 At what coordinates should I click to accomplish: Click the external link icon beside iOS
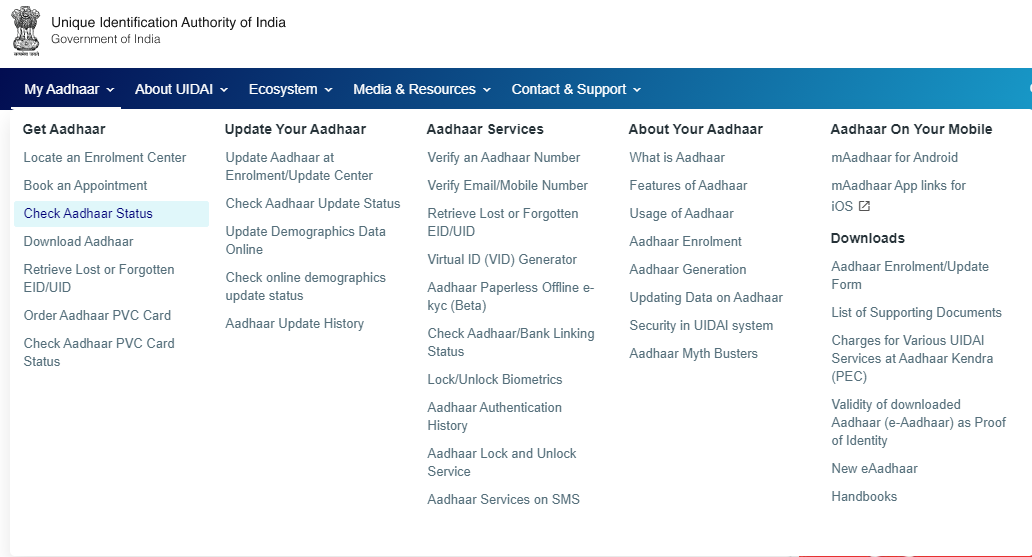(864, 206)
